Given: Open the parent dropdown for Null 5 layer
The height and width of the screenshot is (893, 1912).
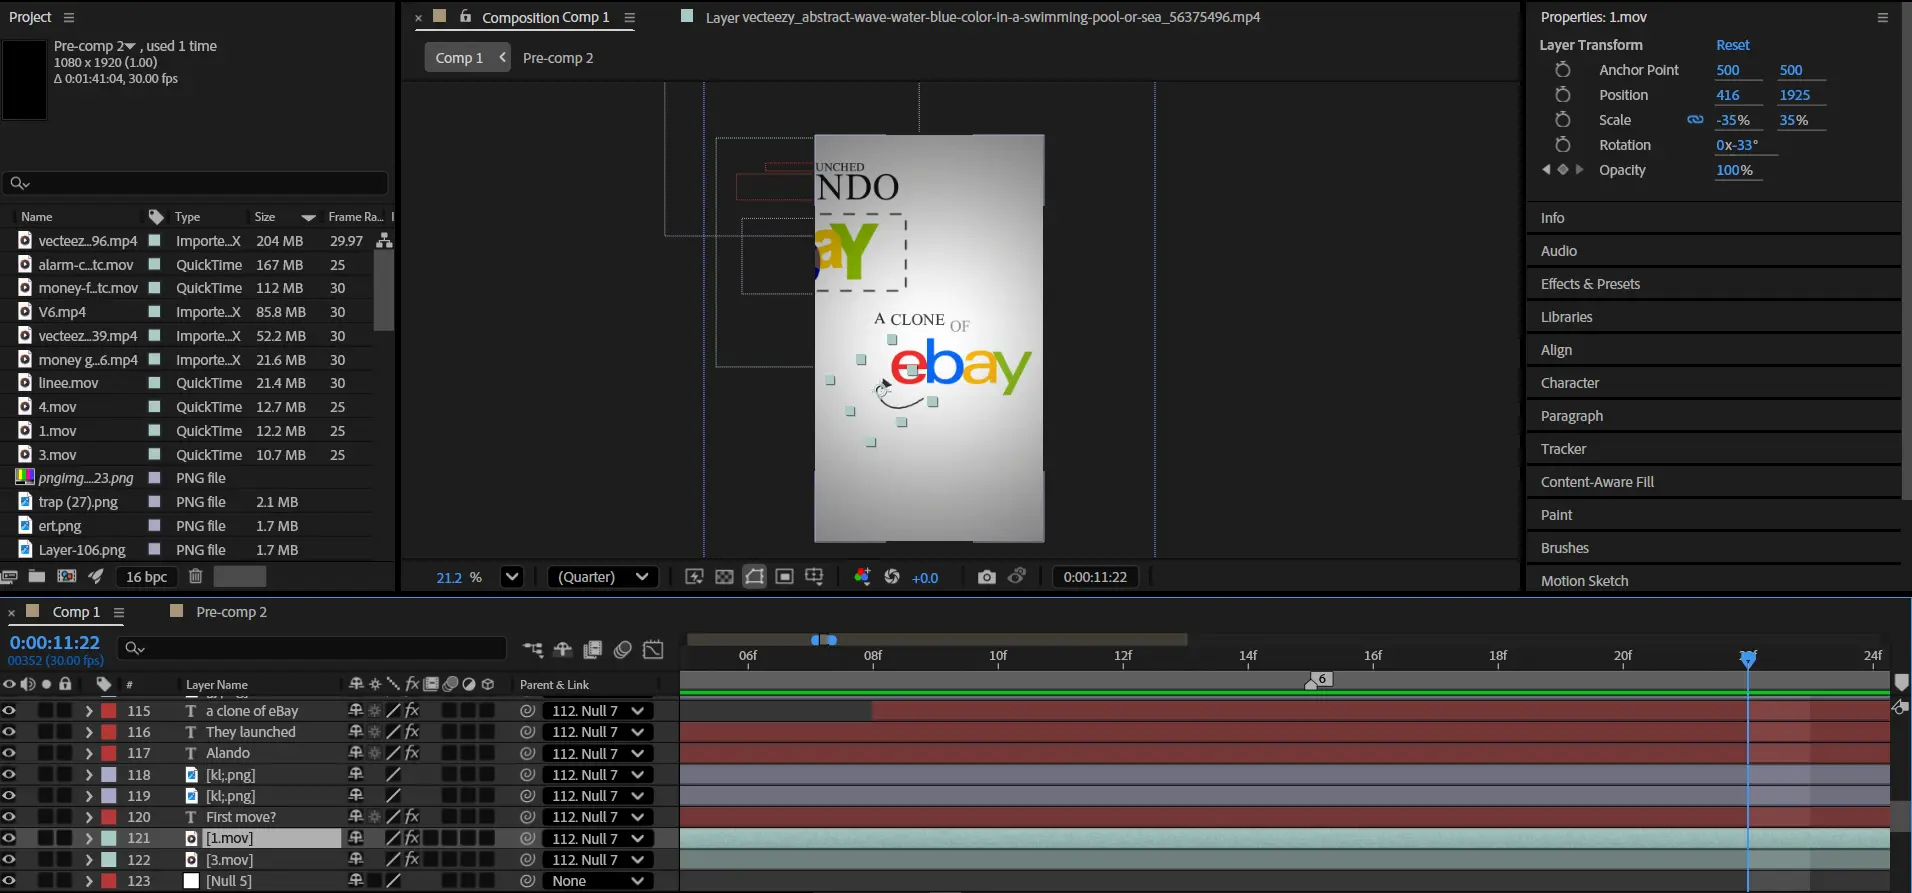Looking at the screenshot, I should click(597, 881).
